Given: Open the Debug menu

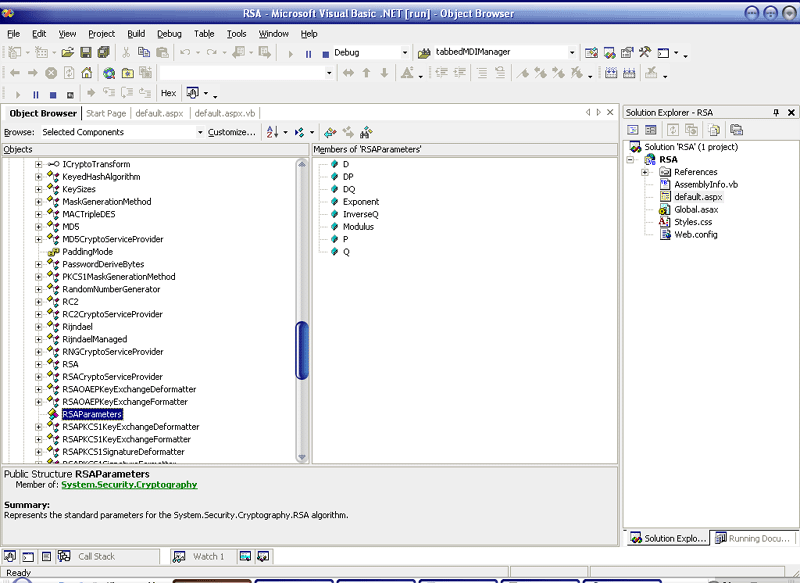Looking at the screenshot, I should coord(169,33).
